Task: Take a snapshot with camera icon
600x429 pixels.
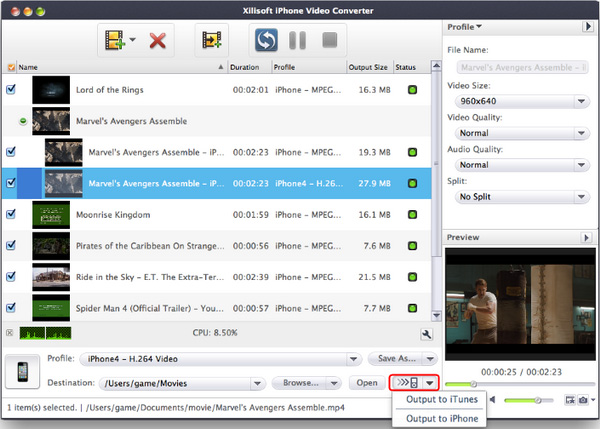Action: click(x=582, y=400)
